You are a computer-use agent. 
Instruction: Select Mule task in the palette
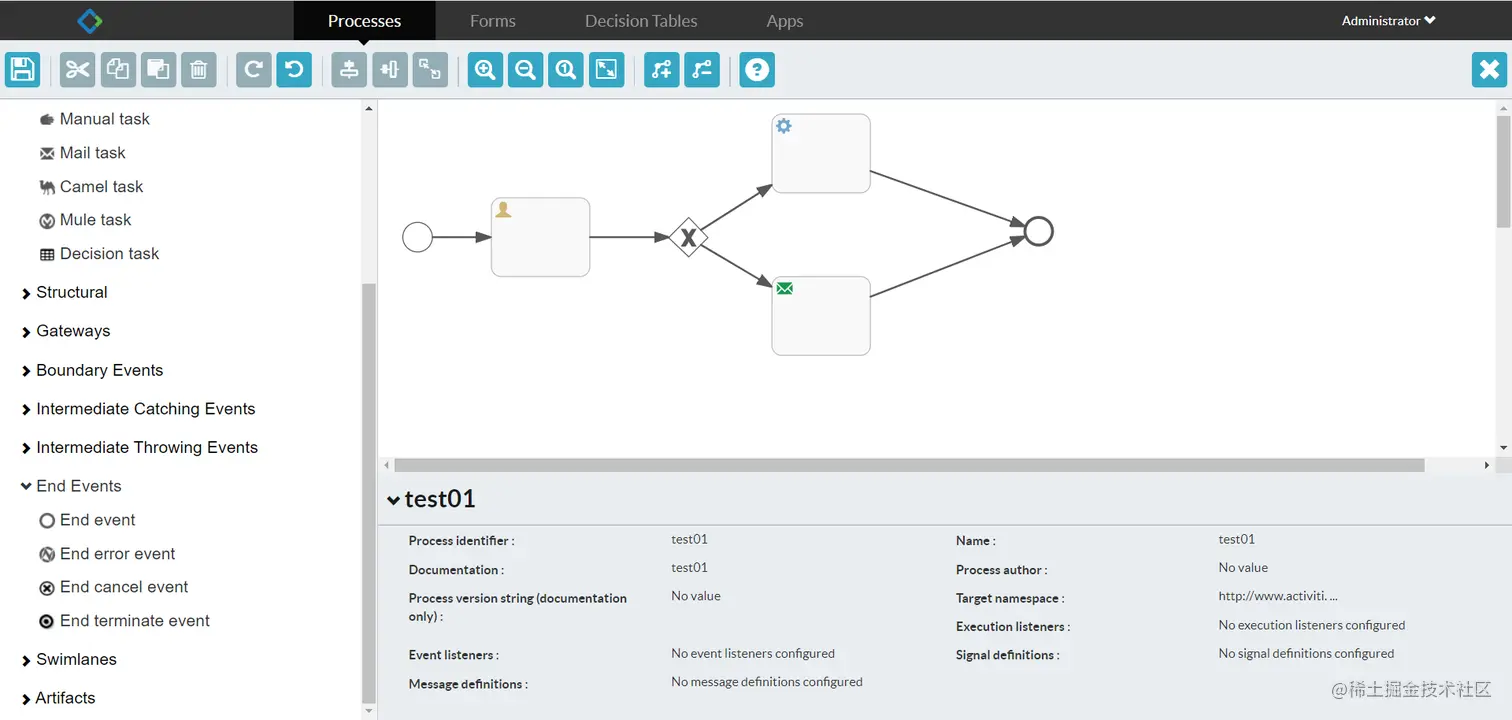pyautogui.click(x=85, y=220)
